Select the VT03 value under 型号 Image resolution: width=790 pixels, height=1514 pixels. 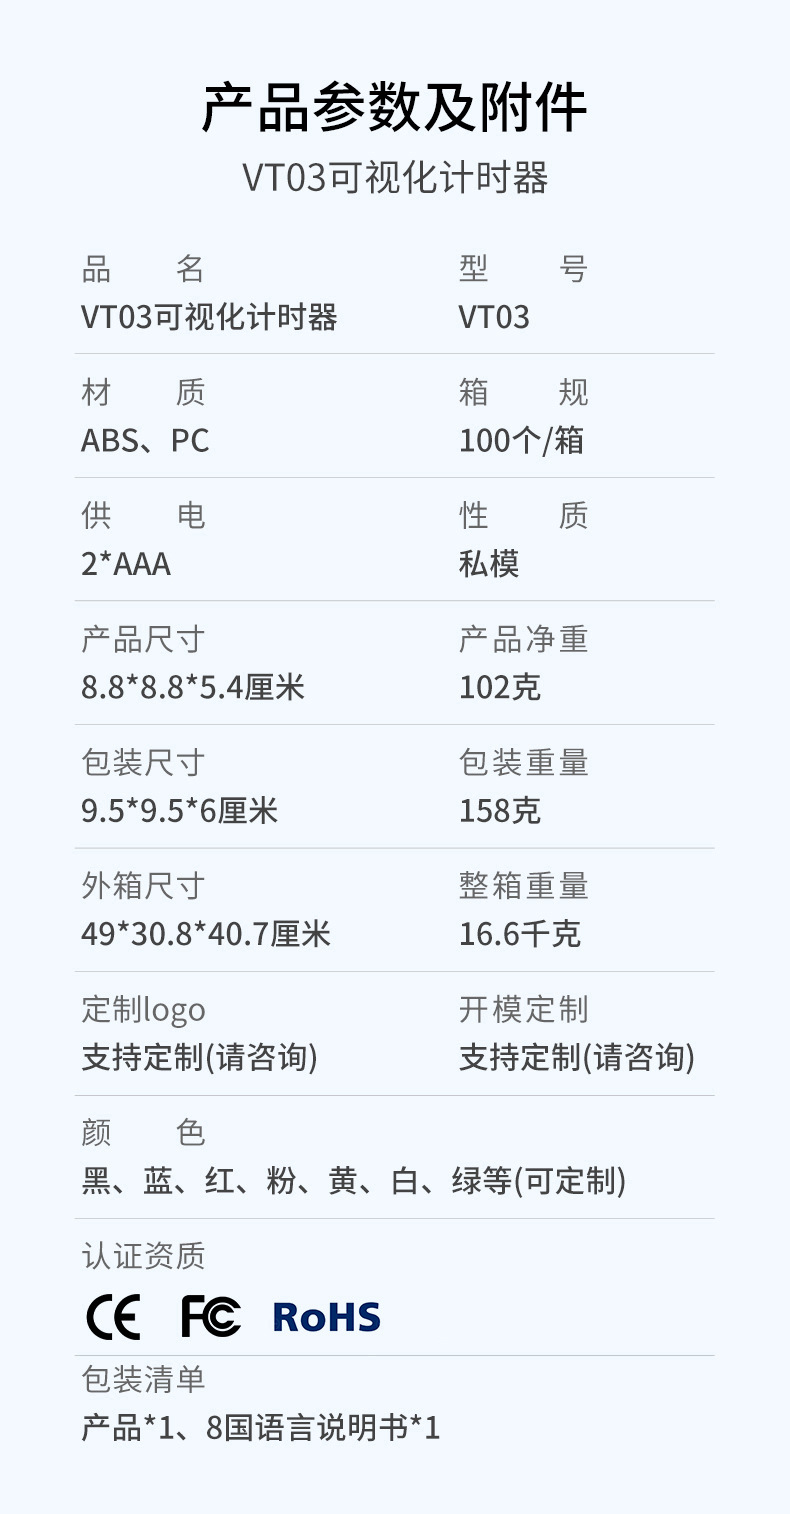pyautogui.click(x=494, y=318)
